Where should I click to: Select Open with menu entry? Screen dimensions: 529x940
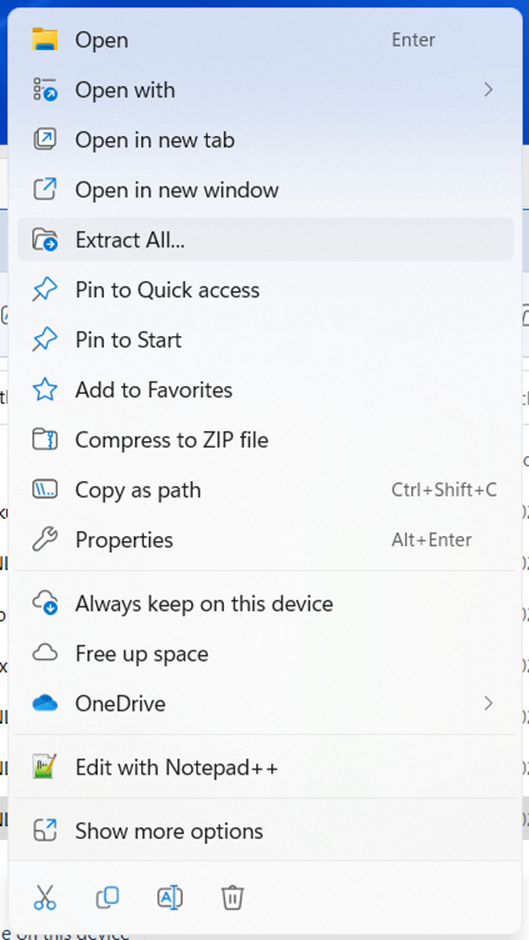[x=266, y=90]
